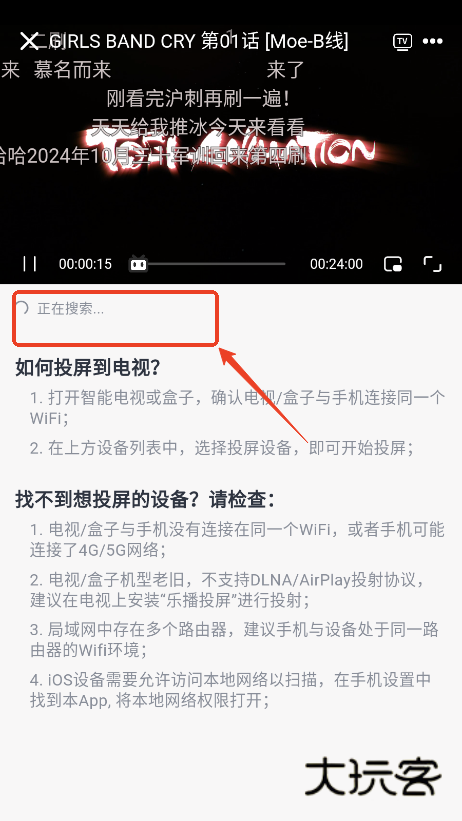Tap the danmaku comment 刚看完沪刺再刷一遍!

click(198, 98)
